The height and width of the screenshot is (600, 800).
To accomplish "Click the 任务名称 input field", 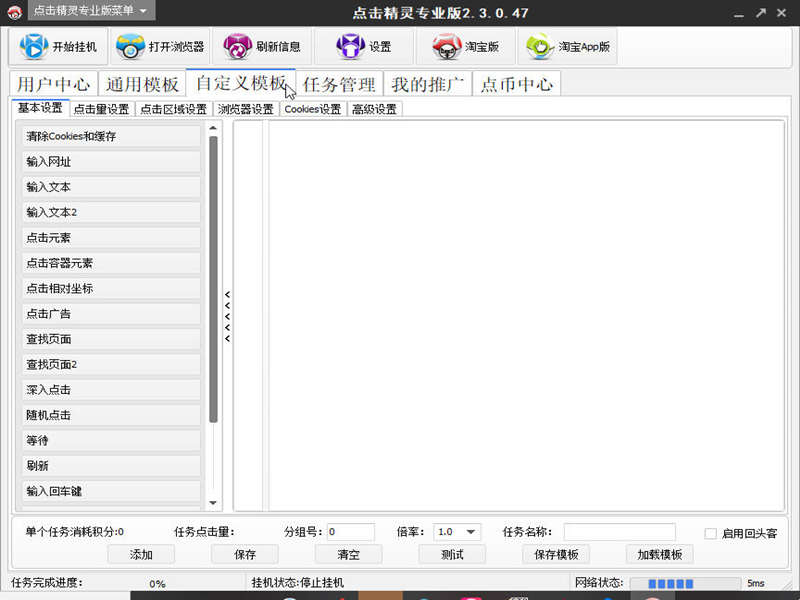I will point(619,532).
